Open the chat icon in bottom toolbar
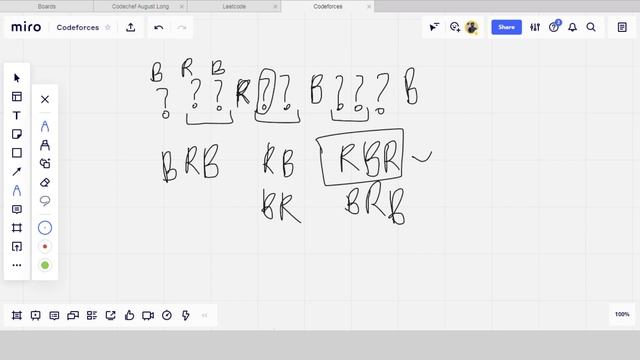This screenshot has width=640, height=360. pyautogui.click(x=73, y=316)
